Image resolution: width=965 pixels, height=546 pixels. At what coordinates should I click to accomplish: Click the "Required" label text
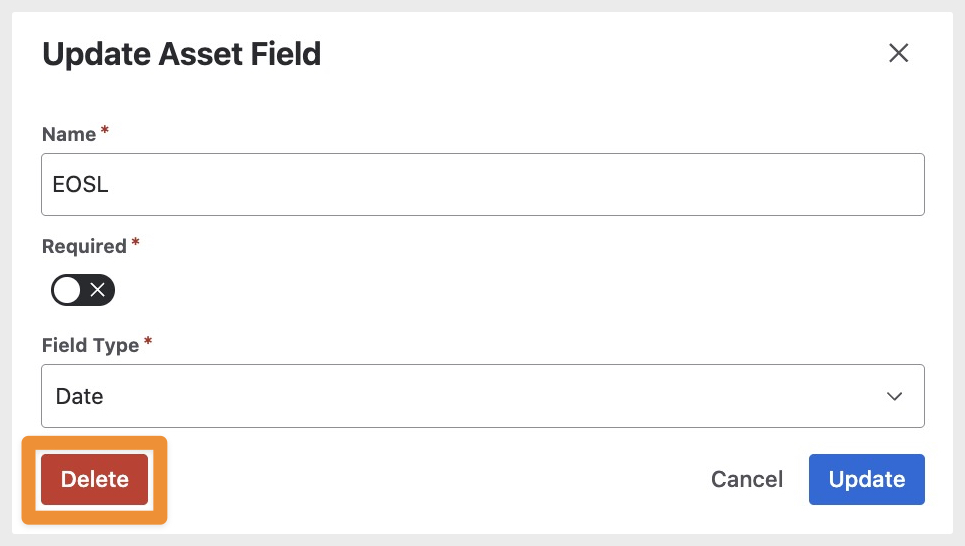(84, 246)
